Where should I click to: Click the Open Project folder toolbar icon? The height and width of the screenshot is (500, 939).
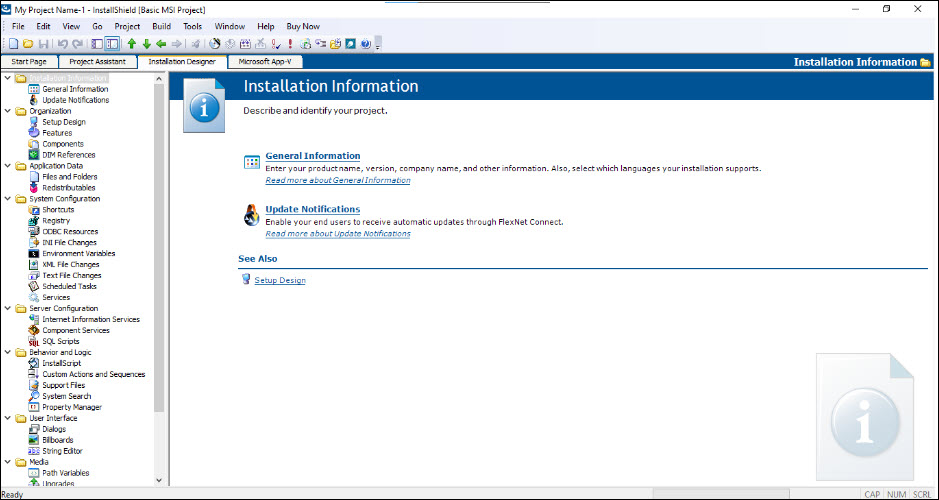pyautogui.click(x=28, y=44)
